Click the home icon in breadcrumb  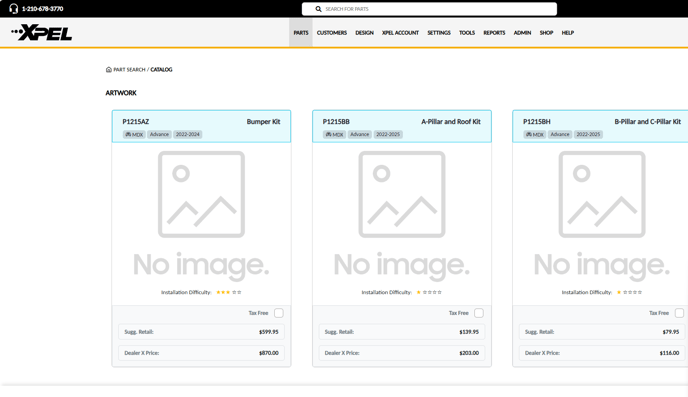point(109,69)
